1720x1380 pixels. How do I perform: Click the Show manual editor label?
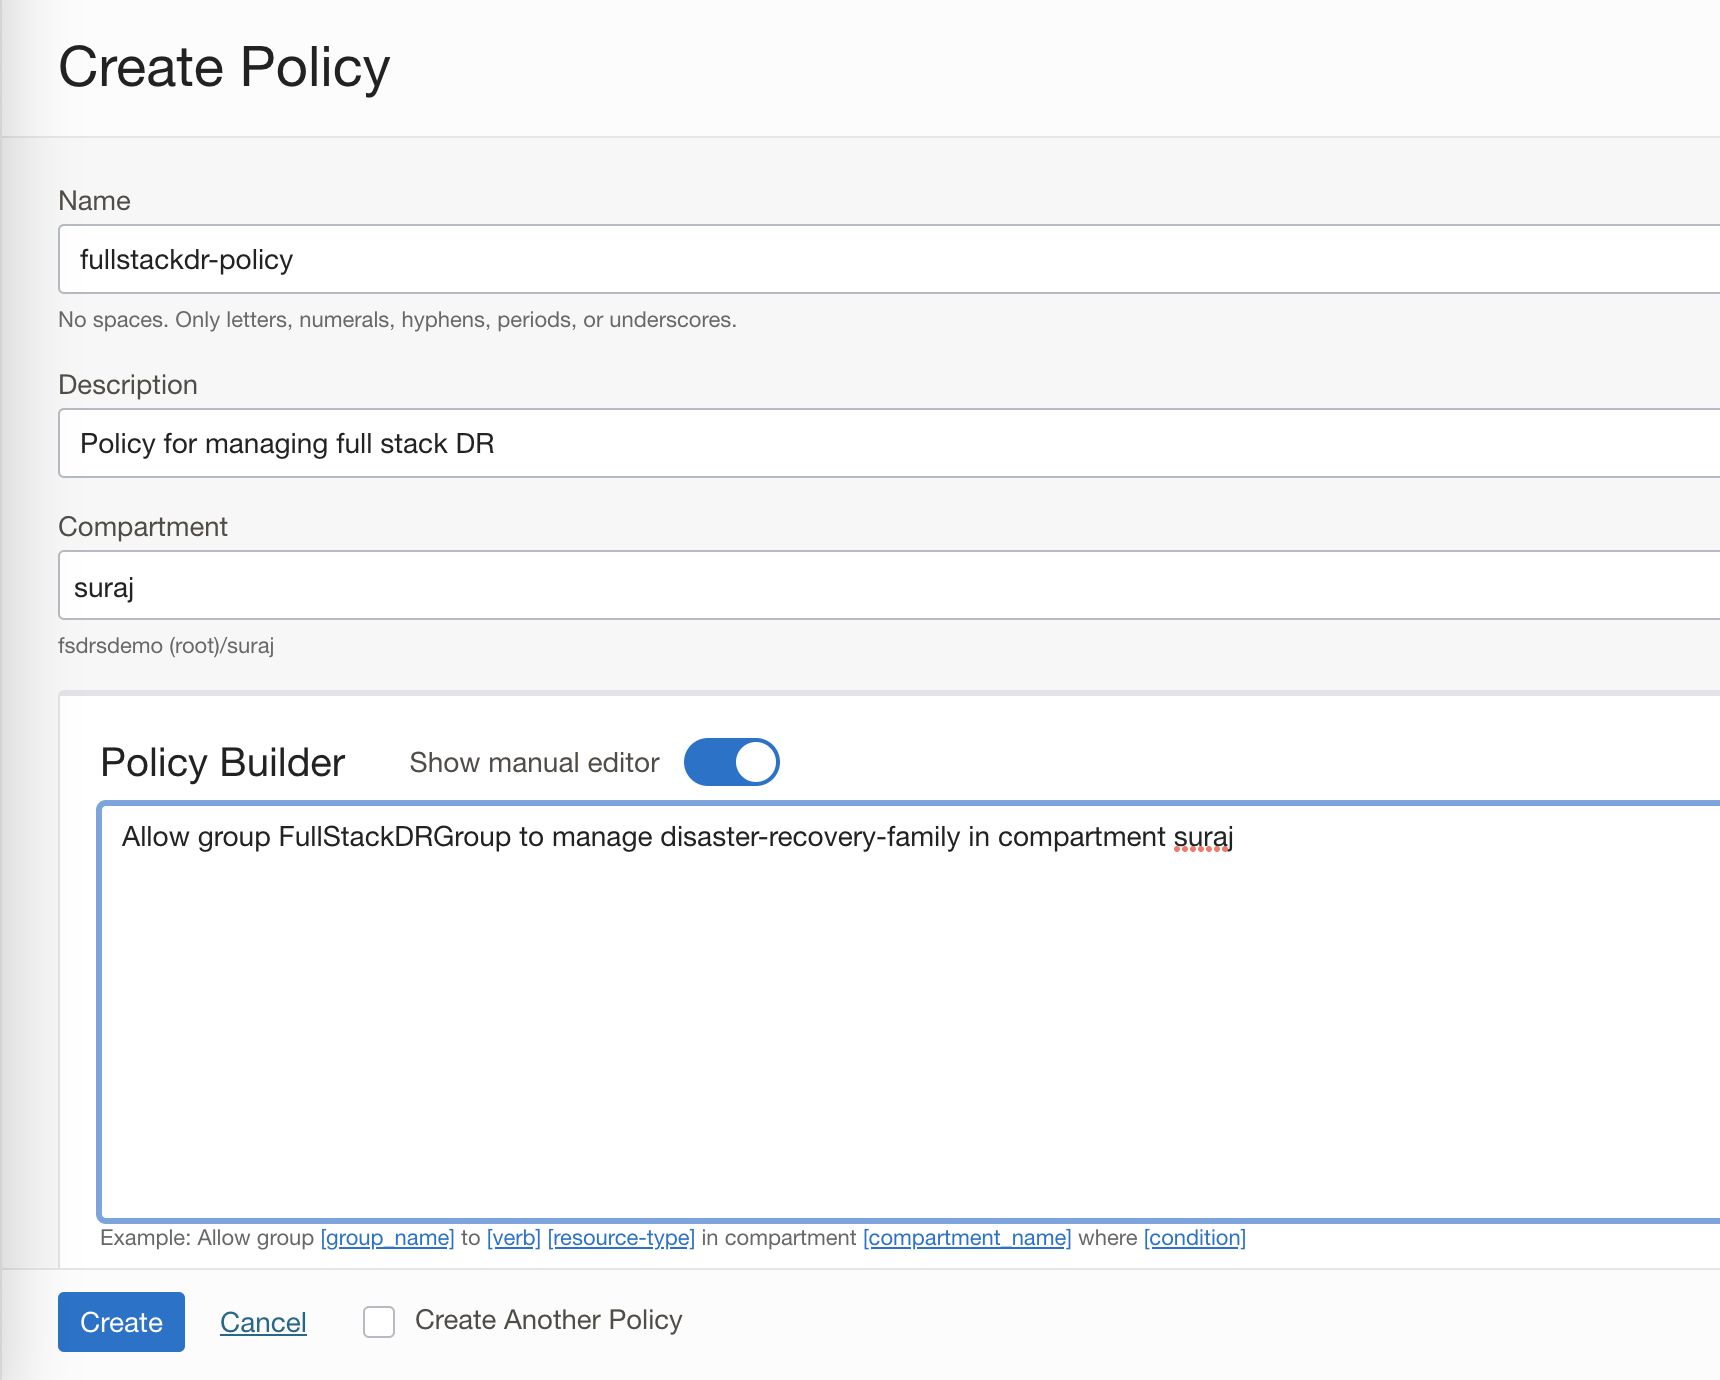533,761
